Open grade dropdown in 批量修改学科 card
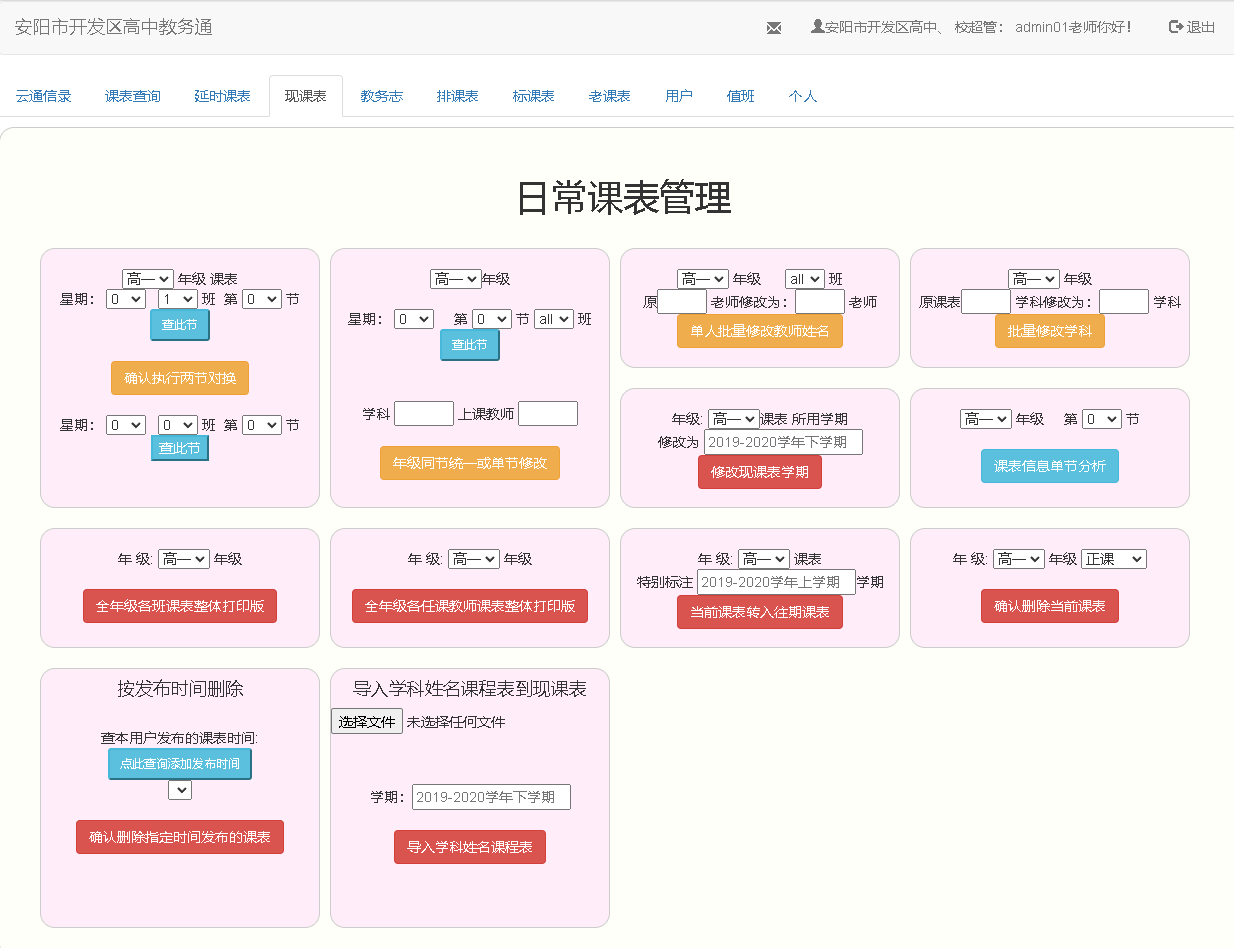The height and width of the screenshot is (948, 1234). 1033,279
